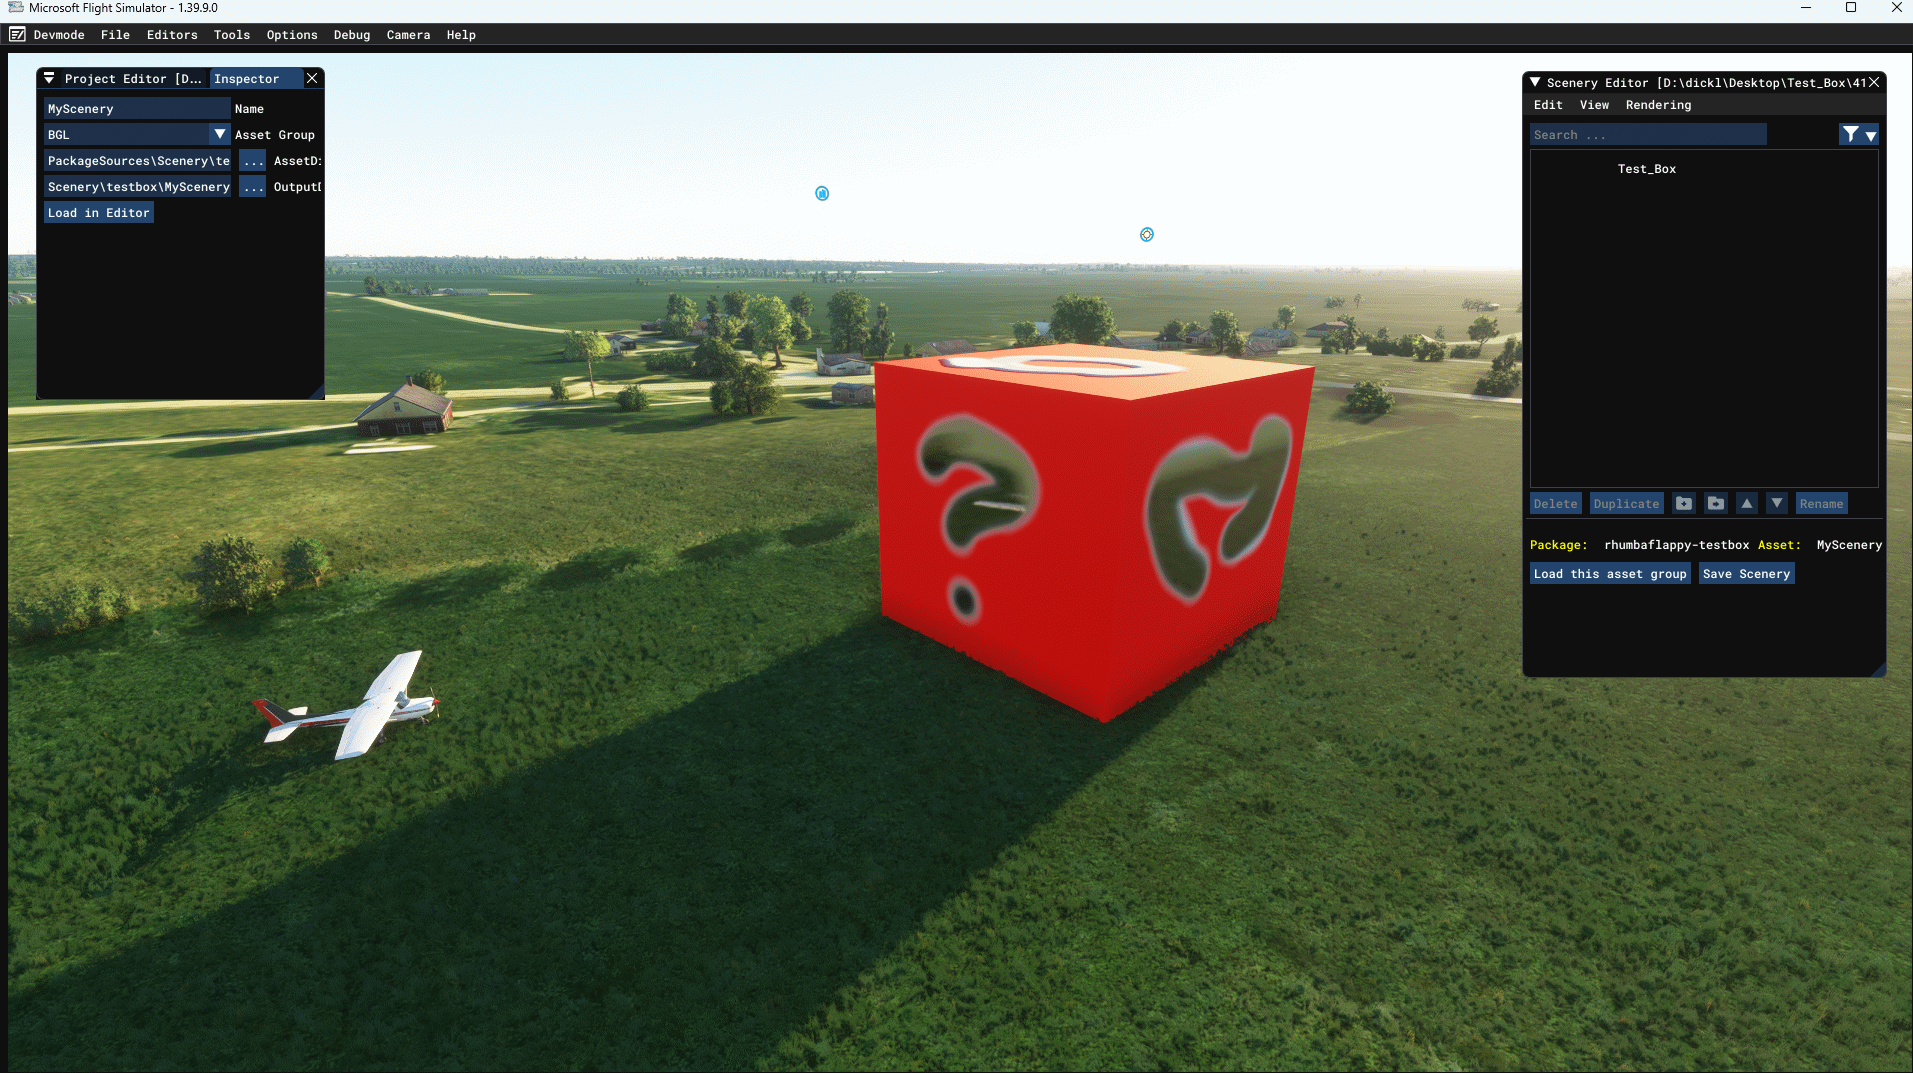Select Test_Box in the scenery list
This screenshot has height=1073, width=1913.
[1646, 169]
